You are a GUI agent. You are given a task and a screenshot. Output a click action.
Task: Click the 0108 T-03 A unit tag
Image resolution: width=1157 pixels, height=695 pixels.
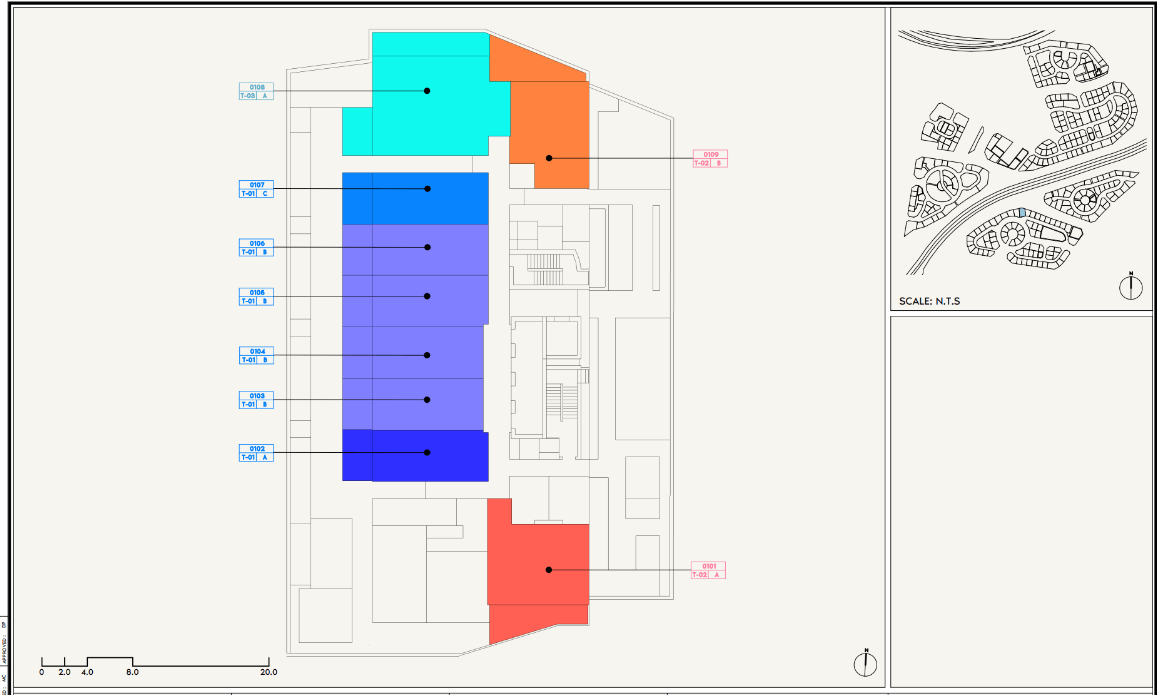[256, 91]
